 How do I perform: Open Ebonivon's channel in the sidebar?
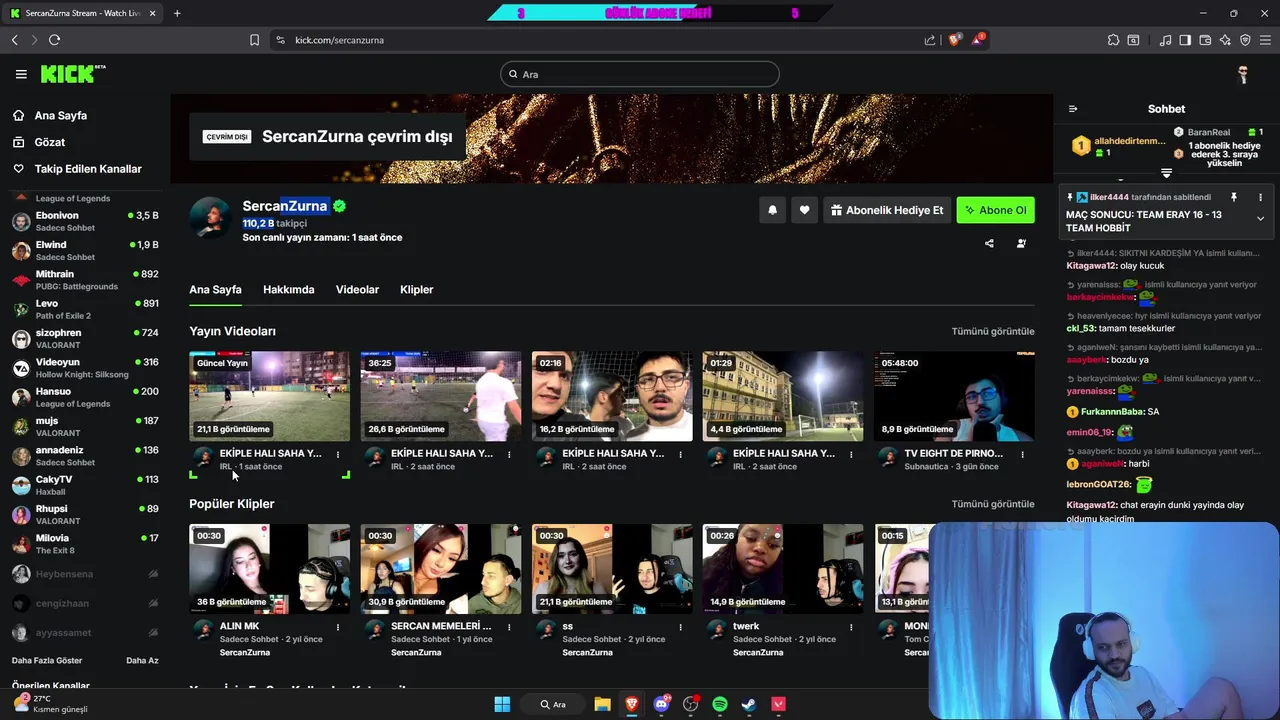(85, 221)
